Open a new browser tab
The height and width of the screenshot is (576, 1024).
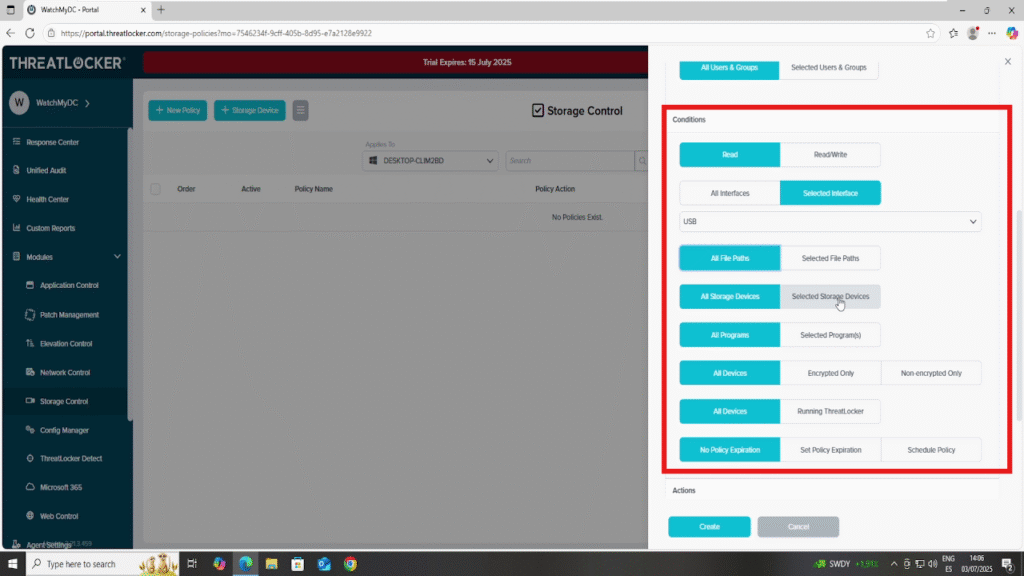161,10
